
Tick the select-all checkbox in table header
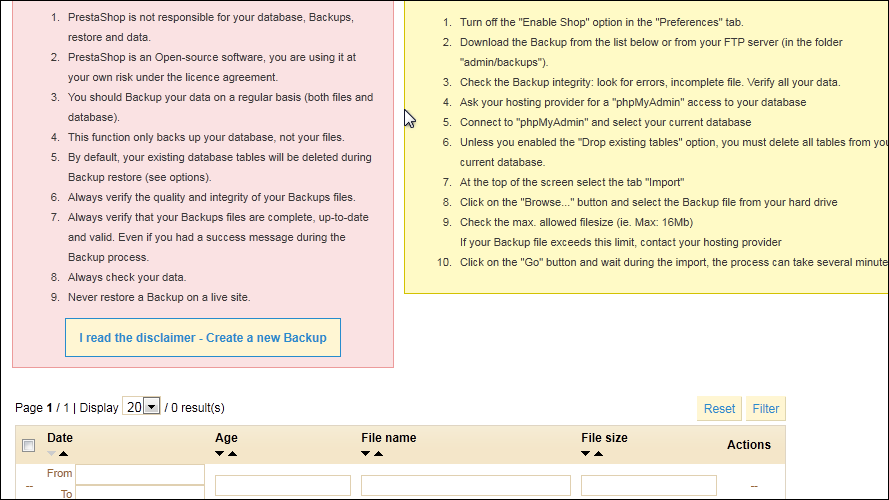pos(28,446)
